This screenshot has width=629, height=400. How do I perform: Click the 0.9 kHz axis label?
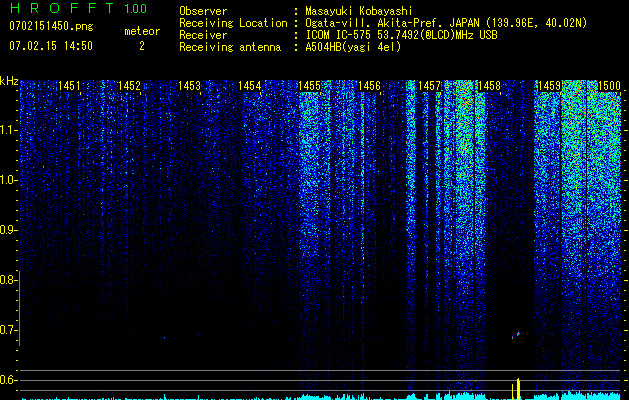[8, 230]
